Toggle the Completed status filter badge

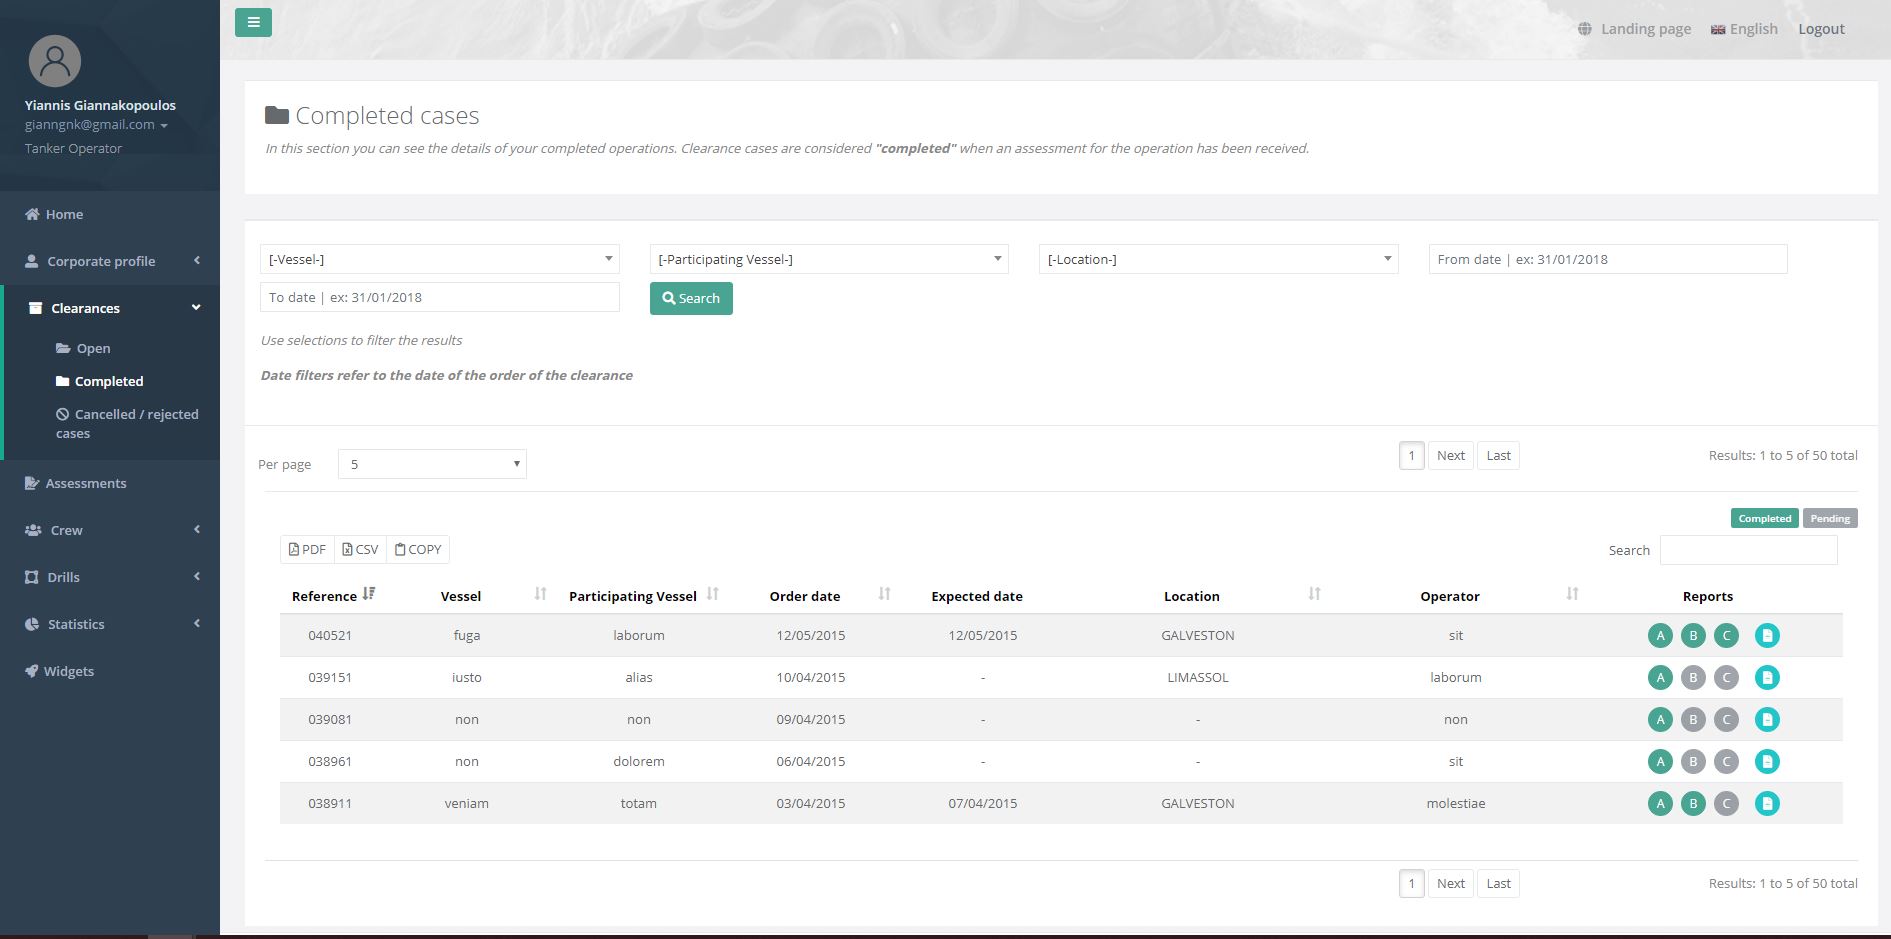[x=1764, y=518]
